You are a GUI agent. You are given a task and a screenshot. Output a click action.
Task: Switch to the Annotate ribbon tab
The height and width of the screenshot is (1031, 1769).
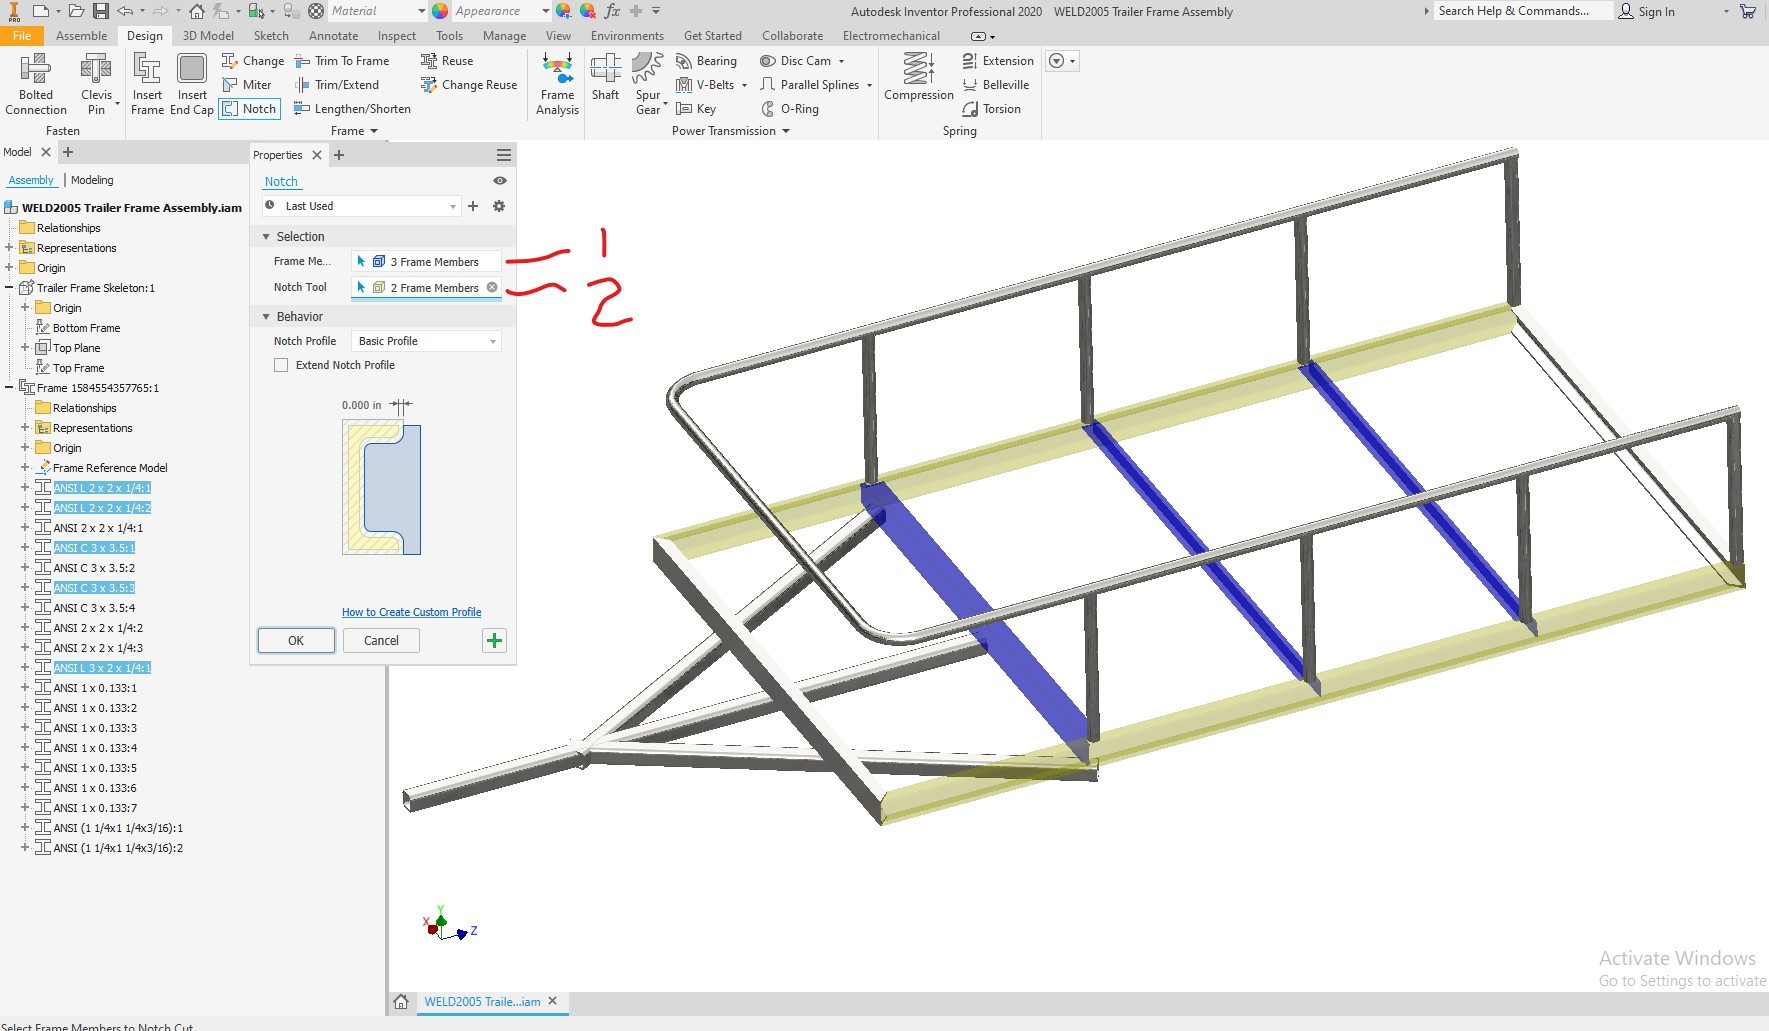click(x=333, y=35)
